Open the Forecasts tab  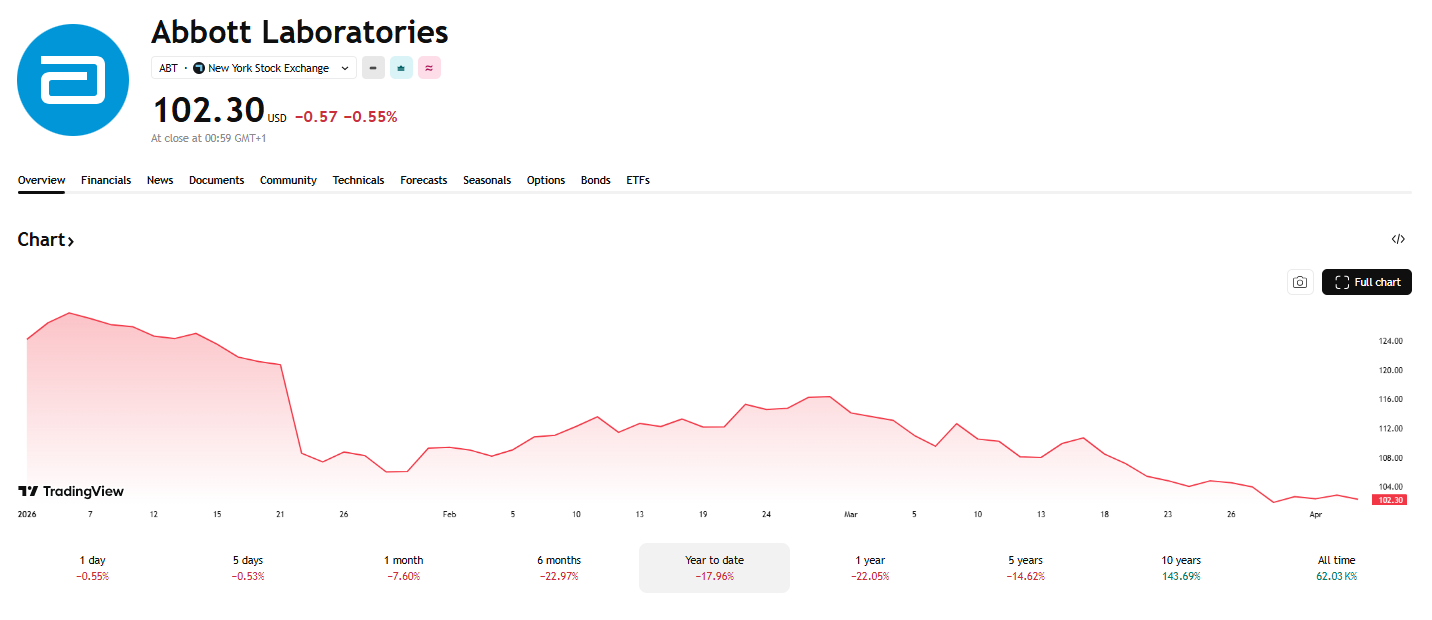point(424,180)
